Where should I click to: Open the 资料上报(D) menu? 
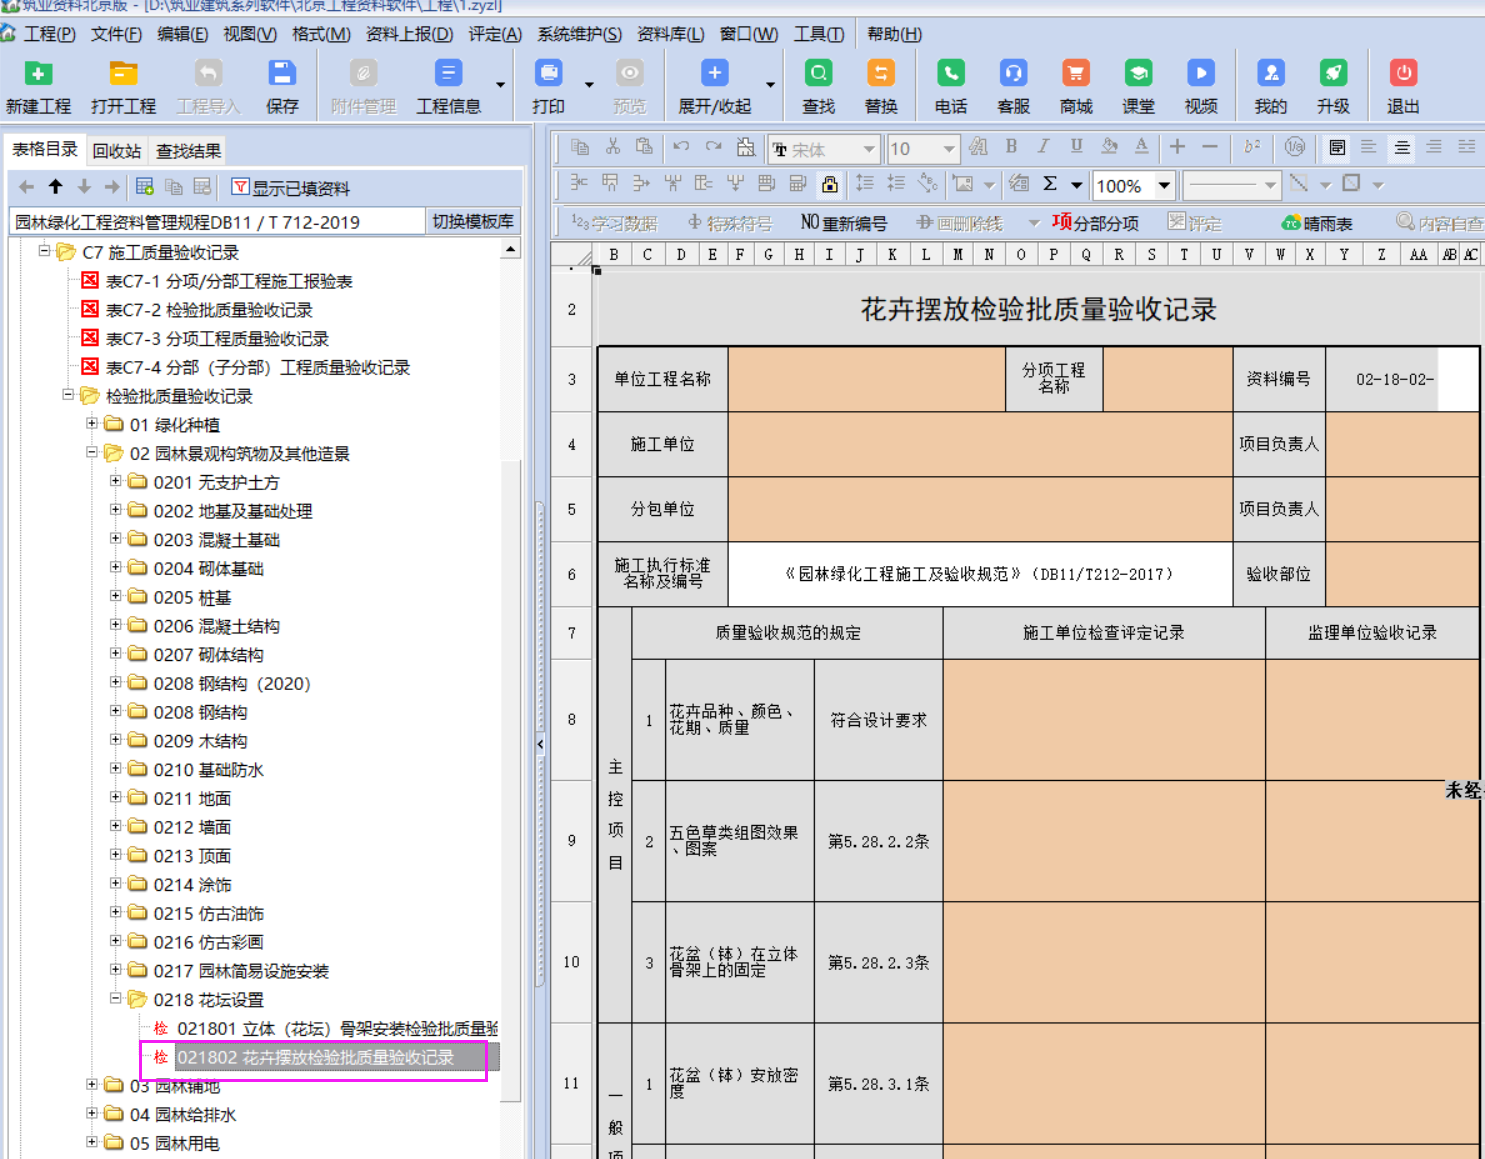[x=409, y=34]
